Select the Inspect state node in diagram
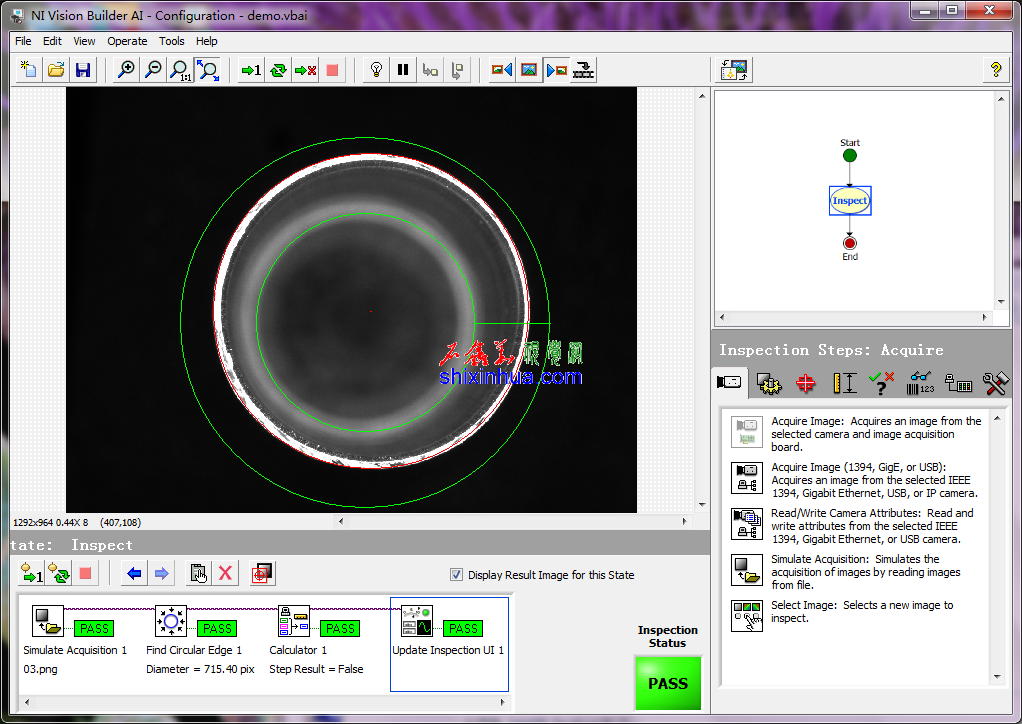Screen dimensions: 1022x724 (x=850, y=201)
